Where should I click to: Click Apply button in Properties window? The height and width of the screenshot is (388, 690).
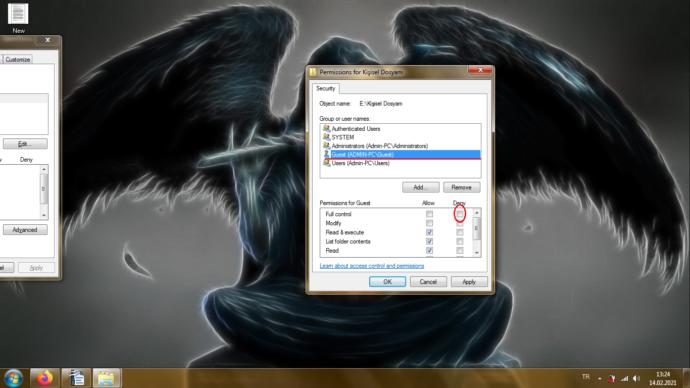(37, 268)
